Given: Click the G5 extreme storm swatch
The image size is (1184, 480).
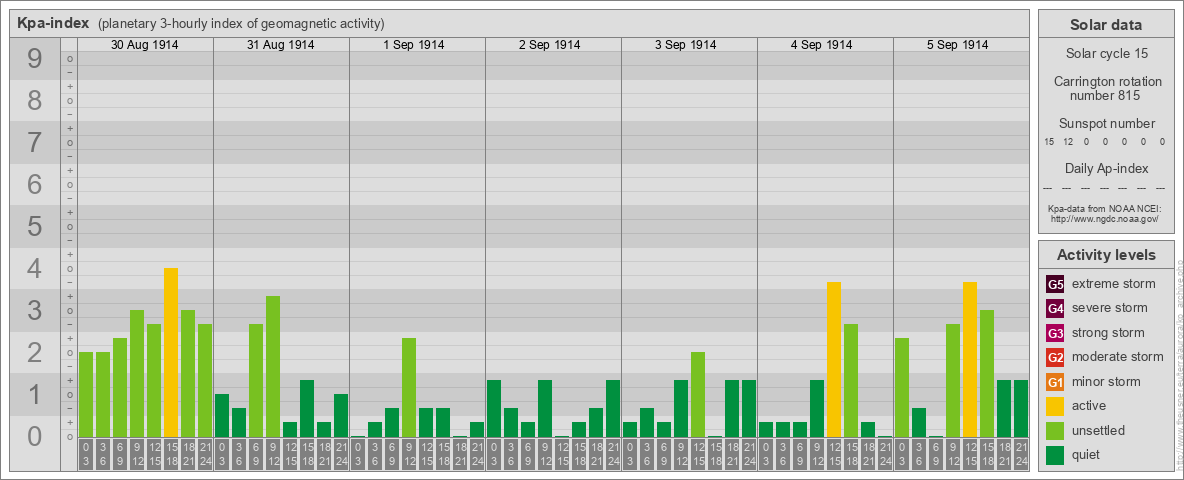Looking at the screenshot, I should pyautogui.click(x=1055, y=284).
